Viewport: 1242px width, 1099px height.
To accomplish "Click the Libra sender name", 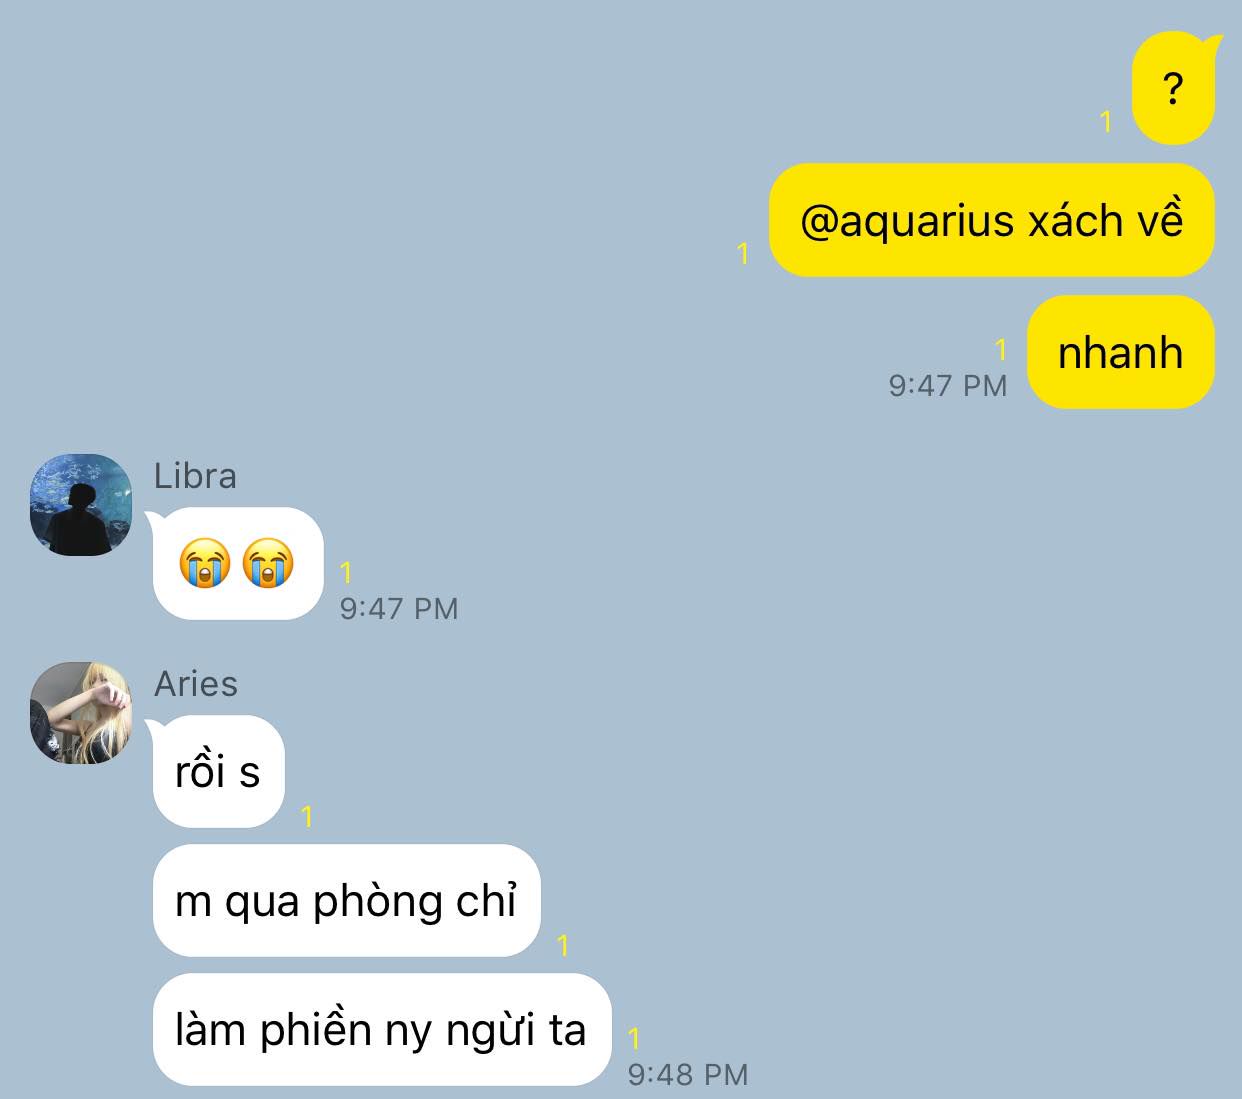I will click(x=195, y=476).
